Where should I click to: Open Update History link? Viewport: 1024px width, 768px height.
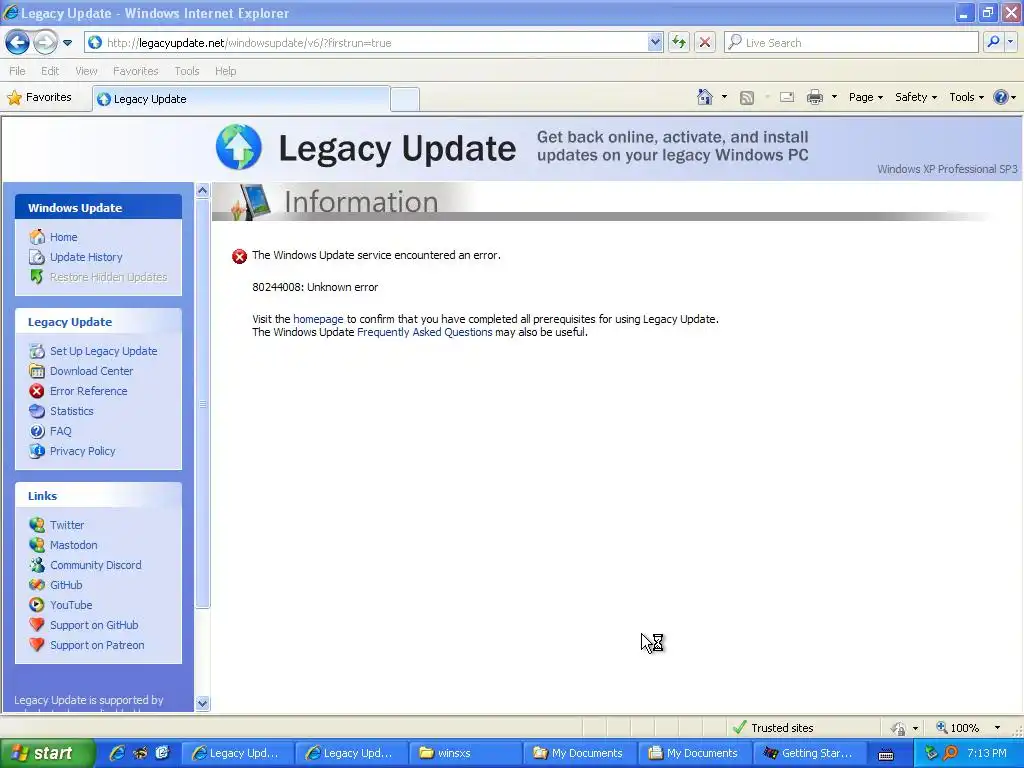pyautogui.click(x=86, y=257)
